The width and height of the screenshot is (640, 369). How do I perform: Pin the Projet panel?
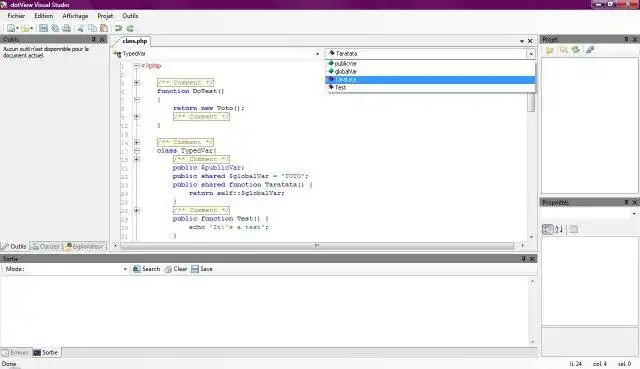[626, 39]
